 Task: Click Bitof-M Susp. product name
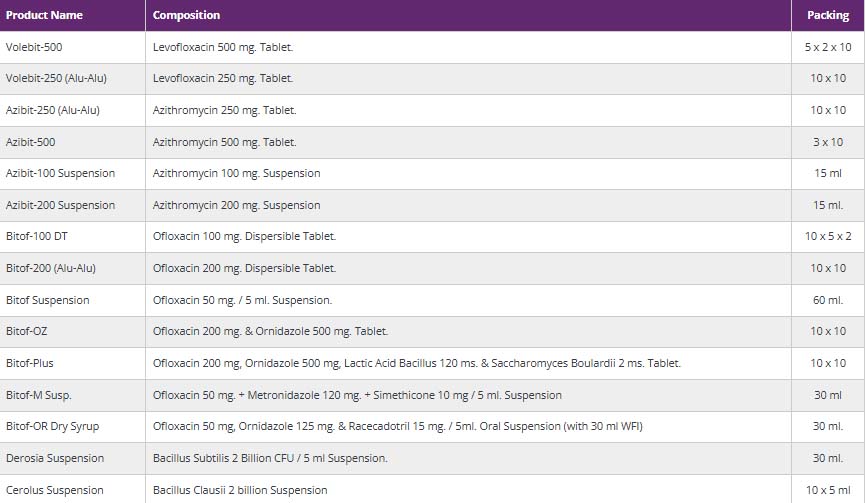pyautogui.click(x=38, y=395)
